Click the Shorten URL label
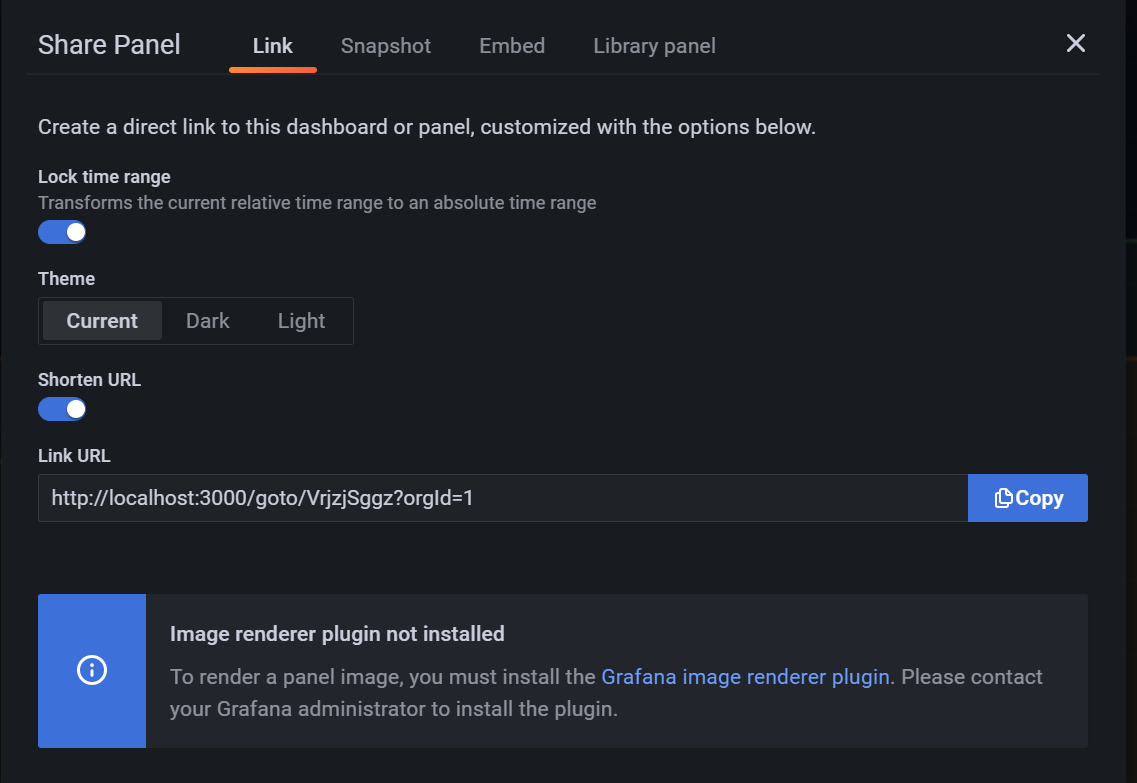 pyautogui.click(x=89, y=380)
